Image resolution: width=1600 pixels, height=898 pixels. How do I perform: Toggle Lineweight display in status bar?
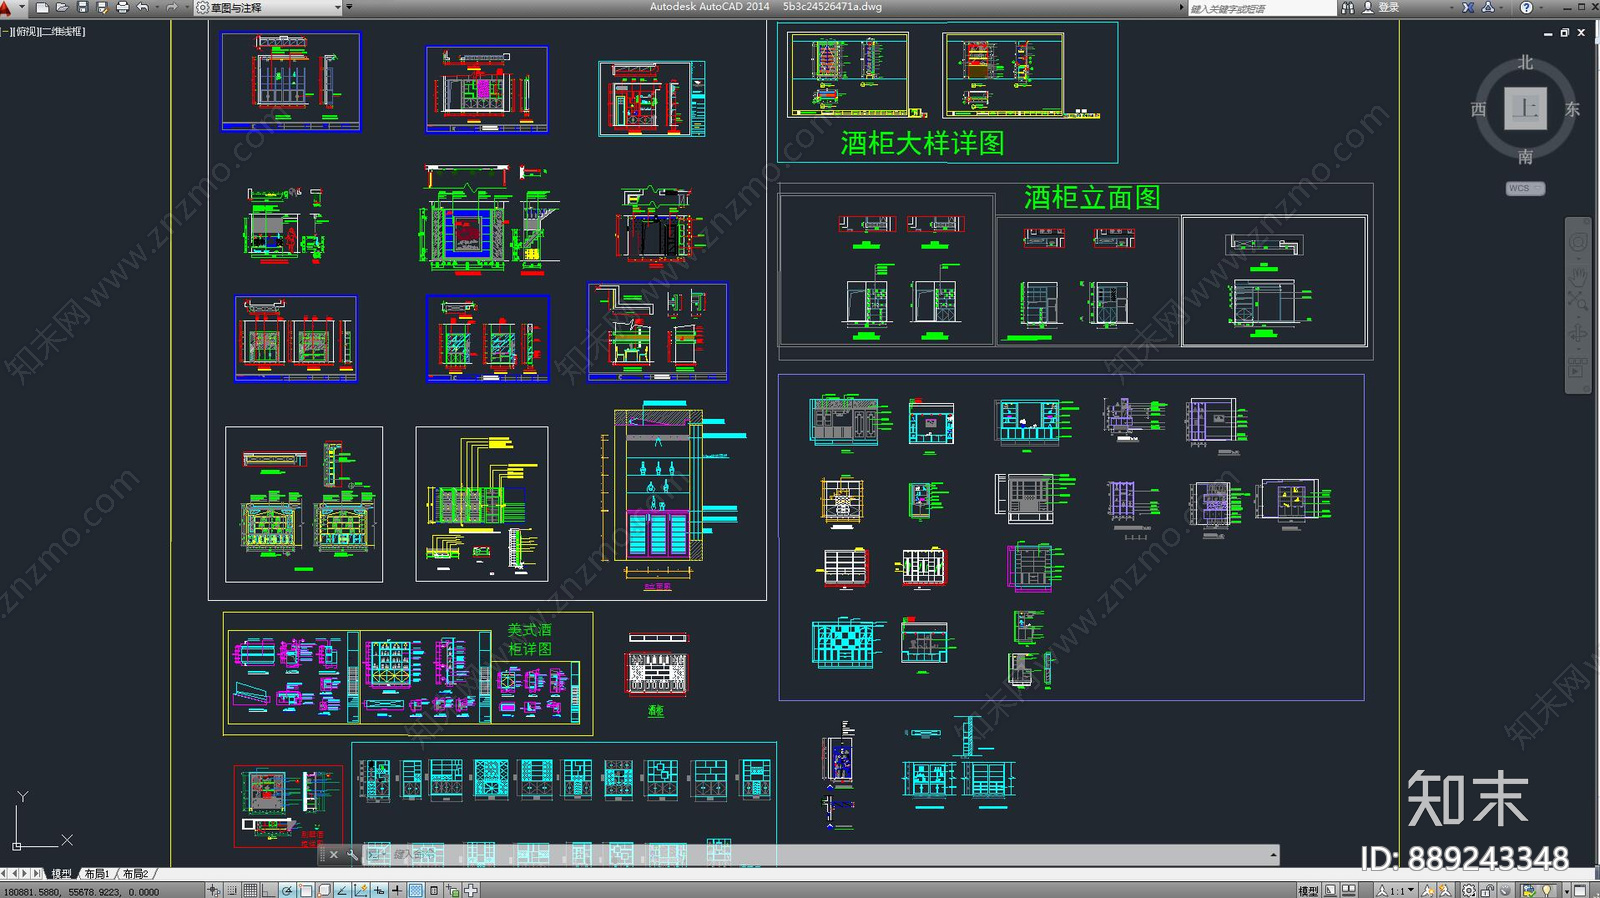(397, 890)
